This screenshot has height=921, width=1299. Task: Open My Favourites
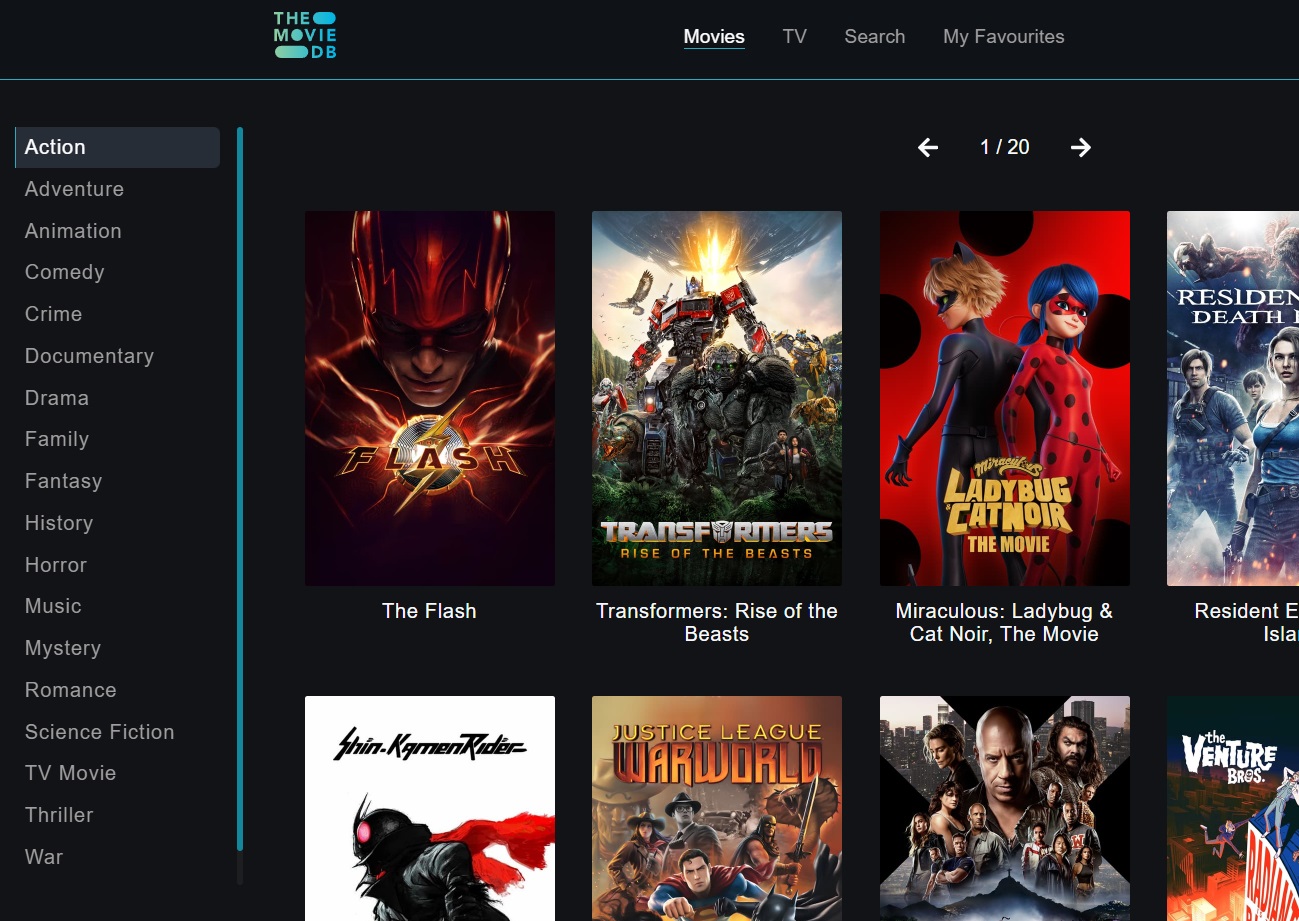[1004, 37]
